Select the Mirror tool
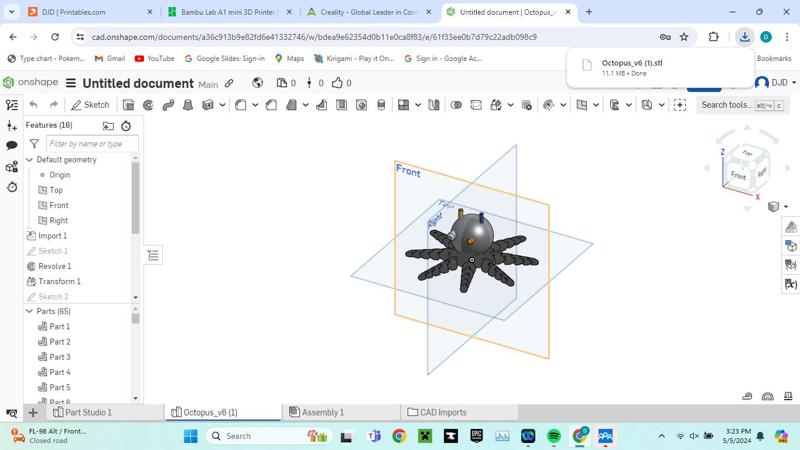 pyautogui.click(x=434, y=105)
